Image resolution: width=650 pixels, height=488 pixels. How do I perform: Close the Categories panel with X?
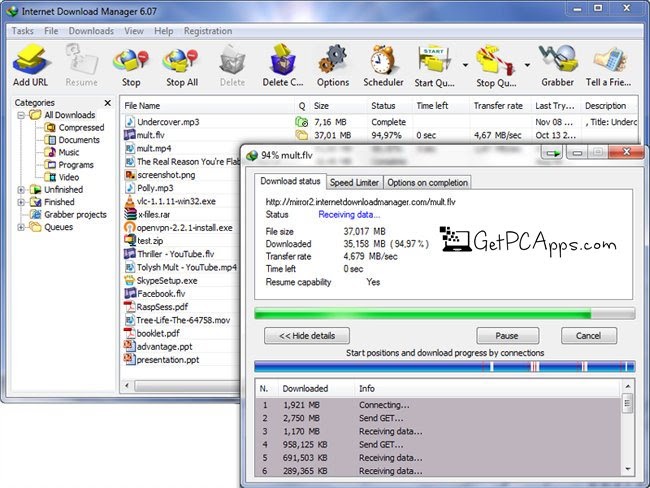pyautogui.click(x=108, y=102)
